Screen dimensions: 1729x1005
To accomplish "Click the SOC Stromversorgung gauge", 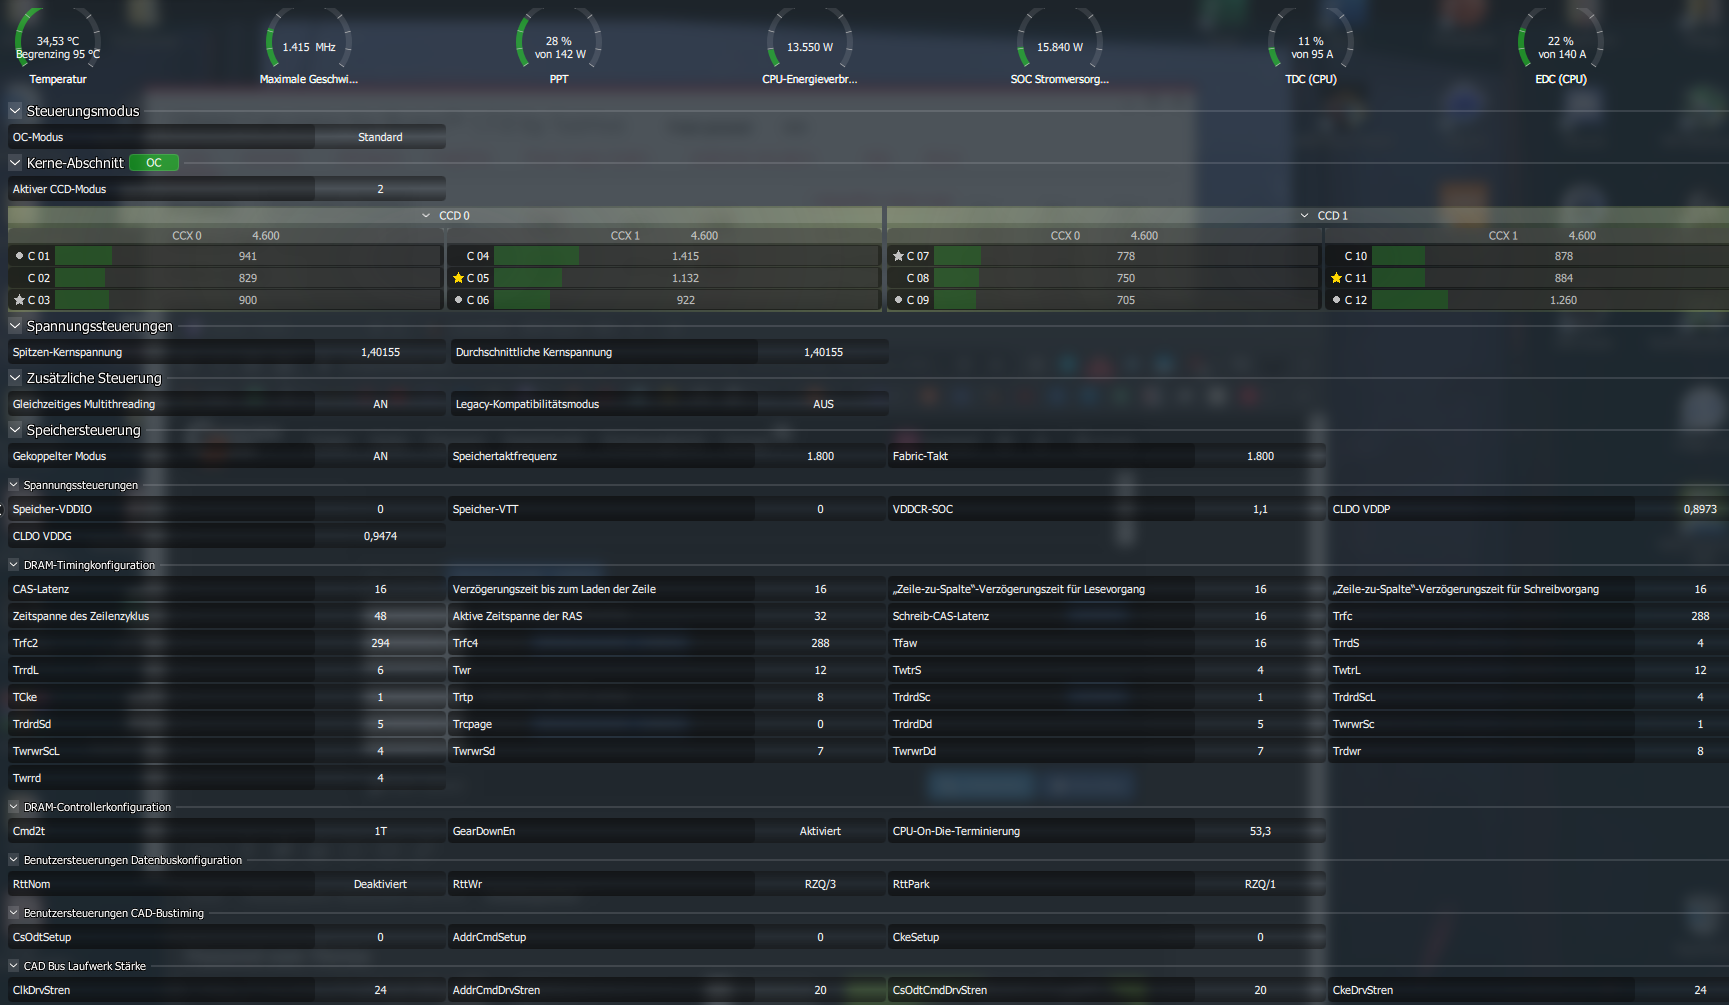I will (1060, 46).
